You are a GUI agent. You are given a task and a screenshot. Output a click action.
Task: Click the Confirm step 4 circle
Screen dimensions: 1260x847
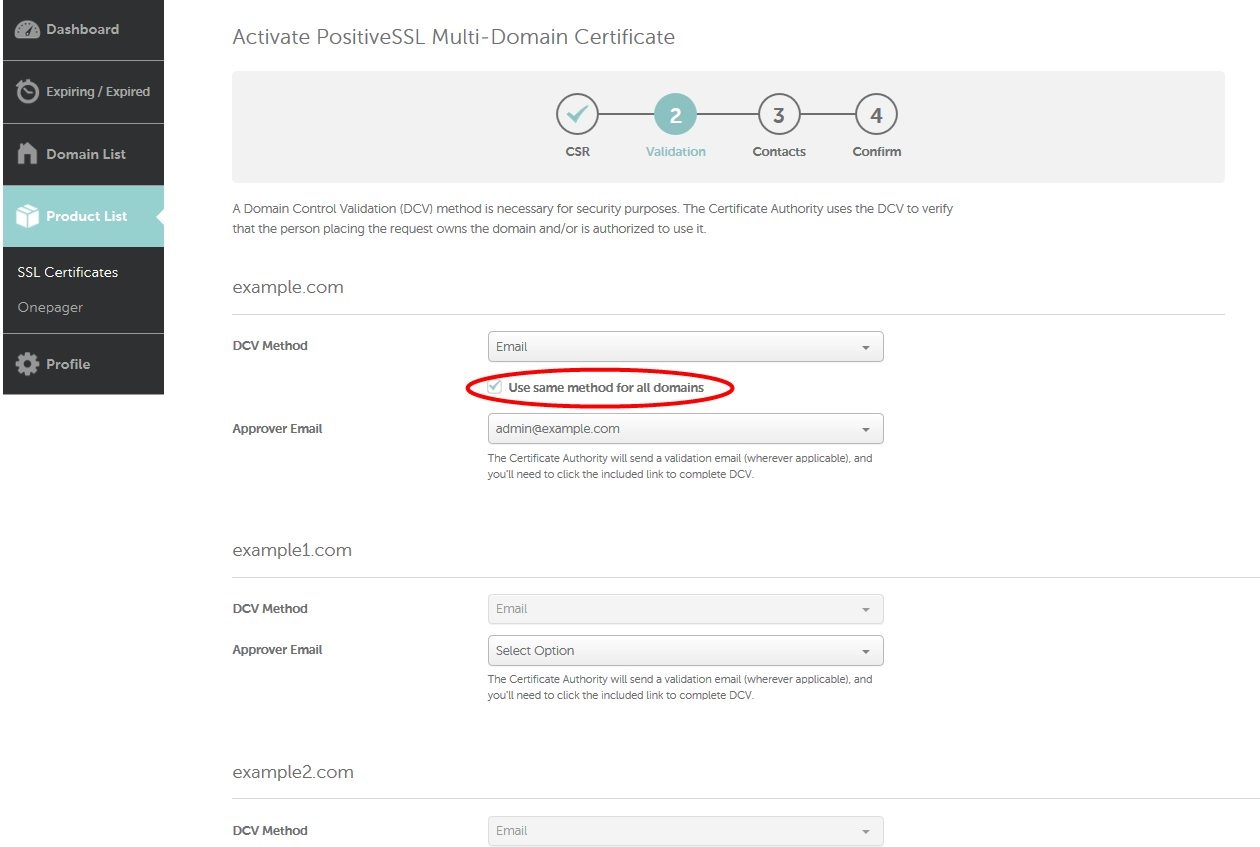876,114
